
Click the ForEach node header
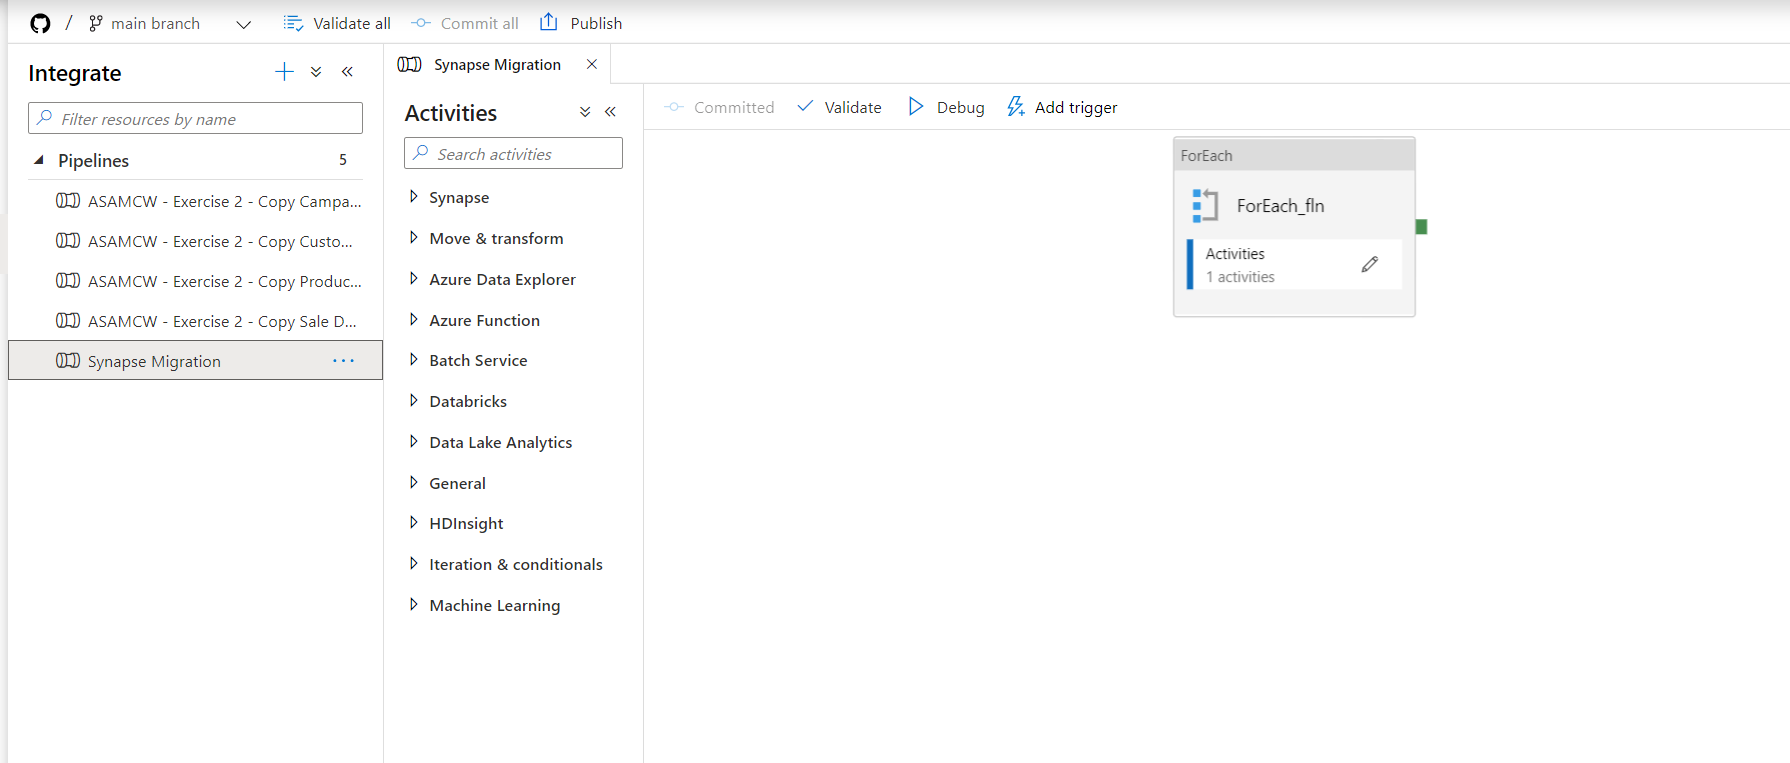1294,155
